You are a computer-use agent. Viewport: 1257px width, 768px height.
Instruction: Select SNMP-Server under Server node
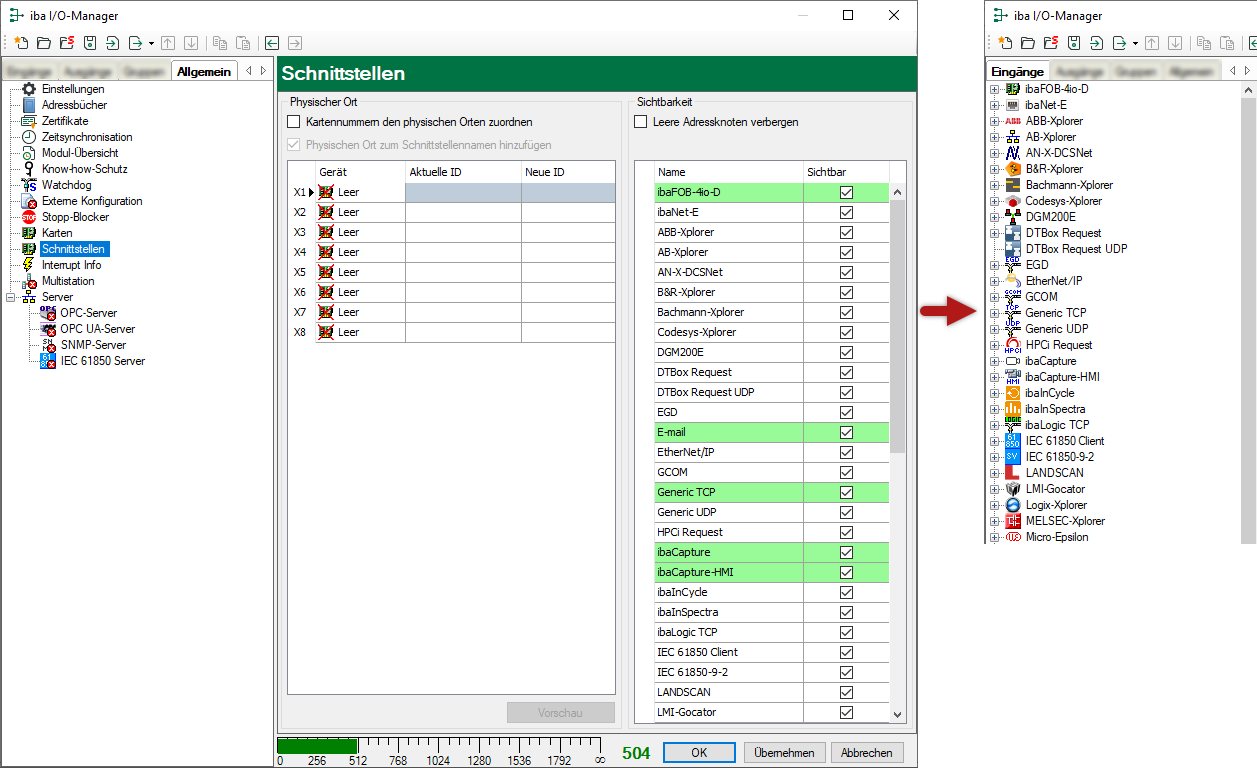click(x=93, y=345)
